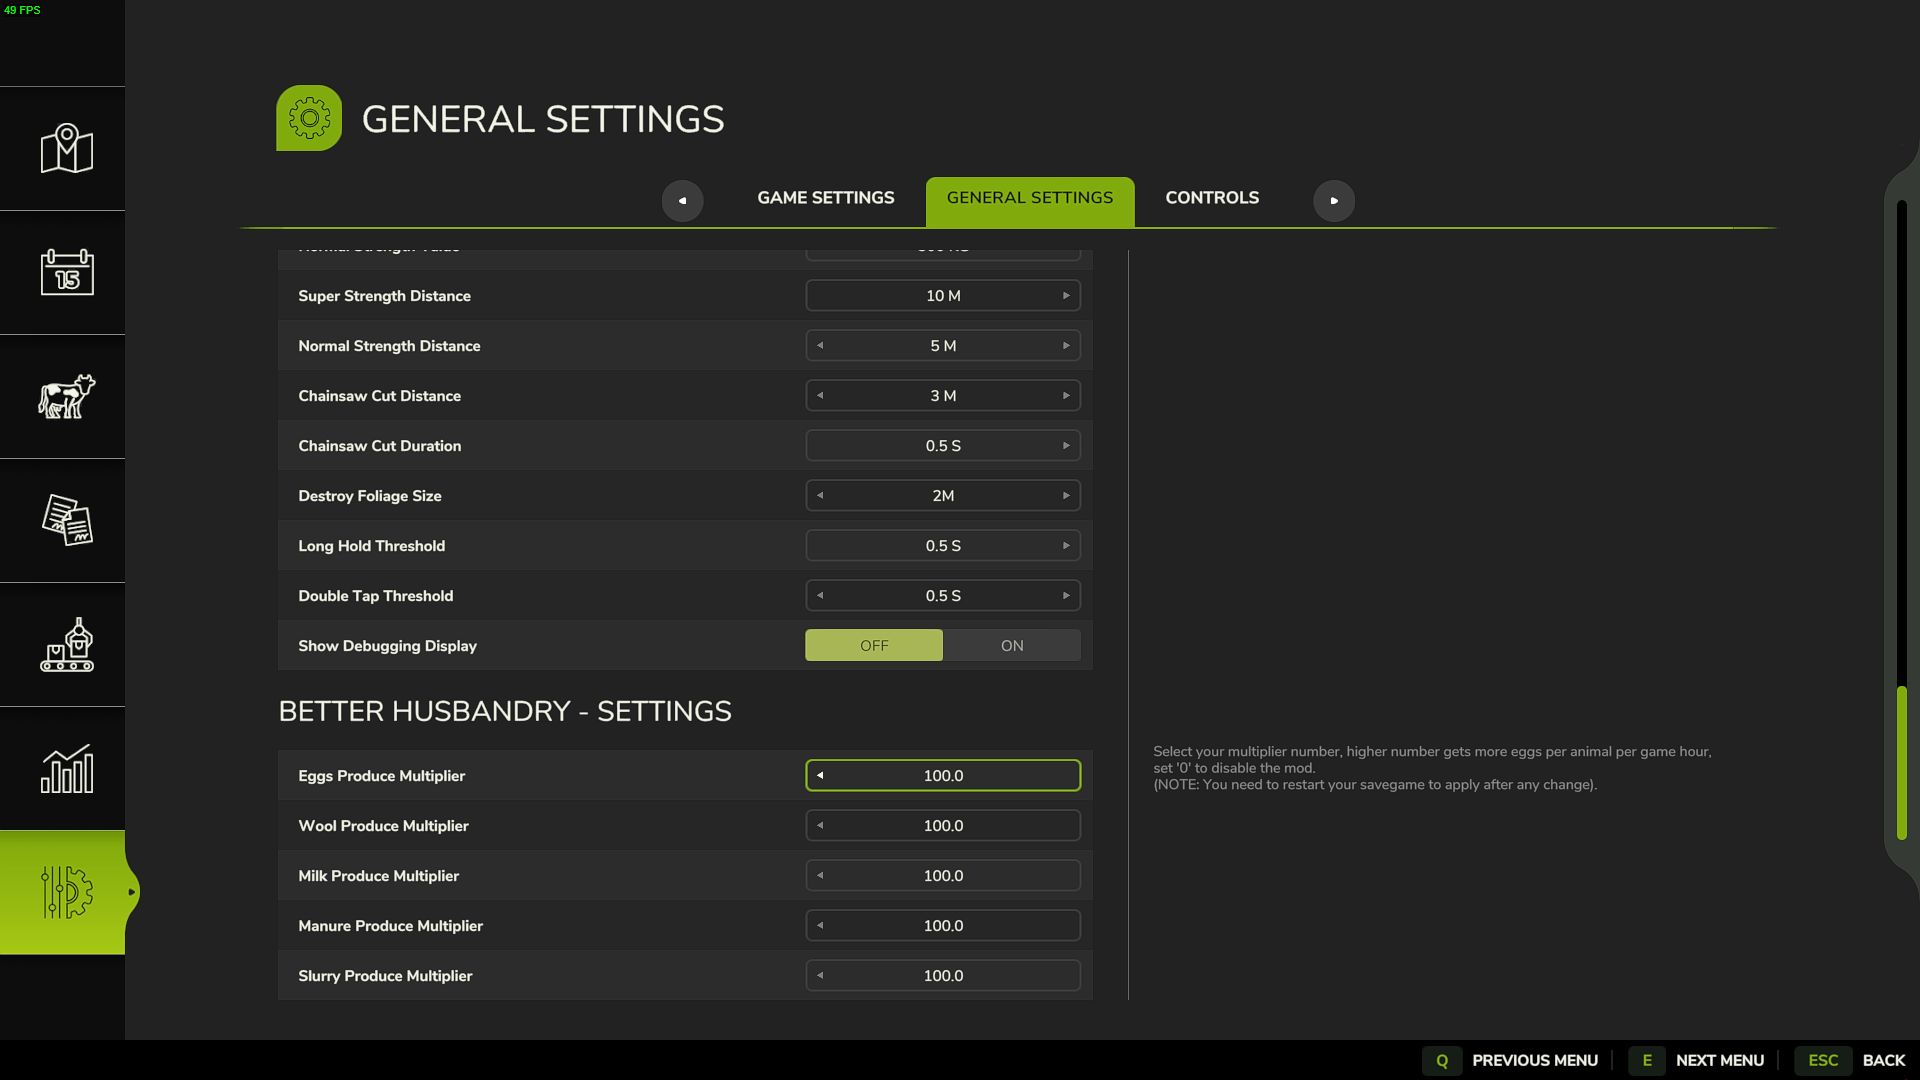Screen dimensions: 1920x1080
Task: Click right arrow on Super Strength Distance
Action: [x=1065, y=295]
